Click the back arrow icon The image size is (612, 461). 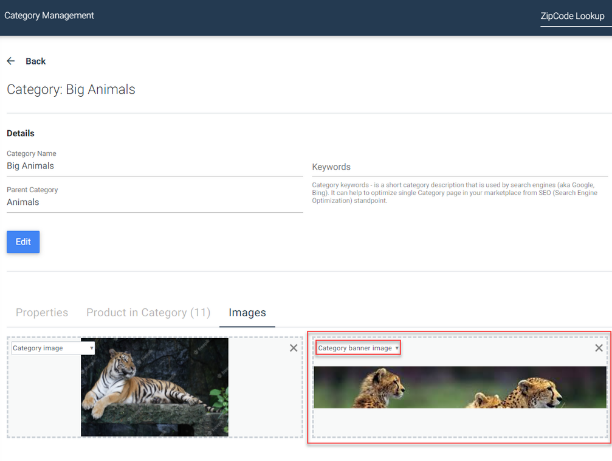point(11,61)
